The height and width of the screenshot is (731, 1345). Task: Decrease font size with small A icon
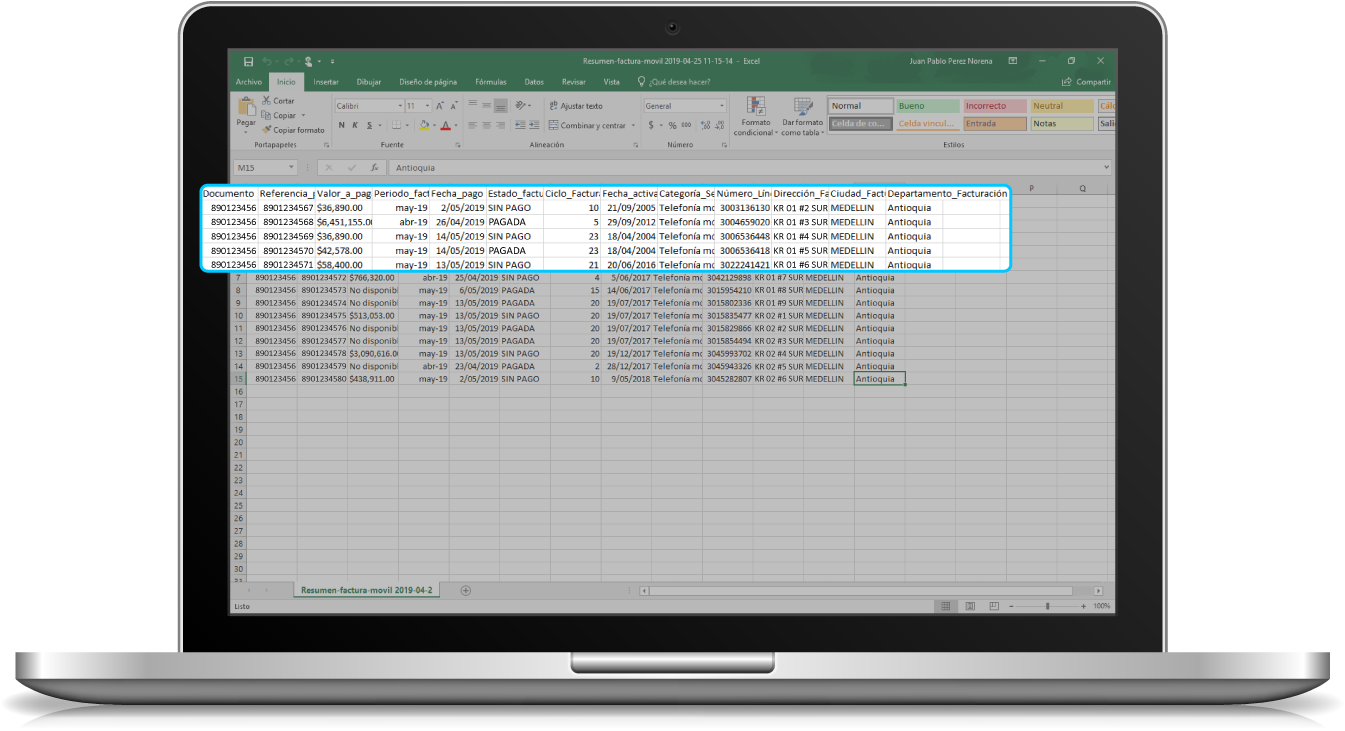coord(453,105)
